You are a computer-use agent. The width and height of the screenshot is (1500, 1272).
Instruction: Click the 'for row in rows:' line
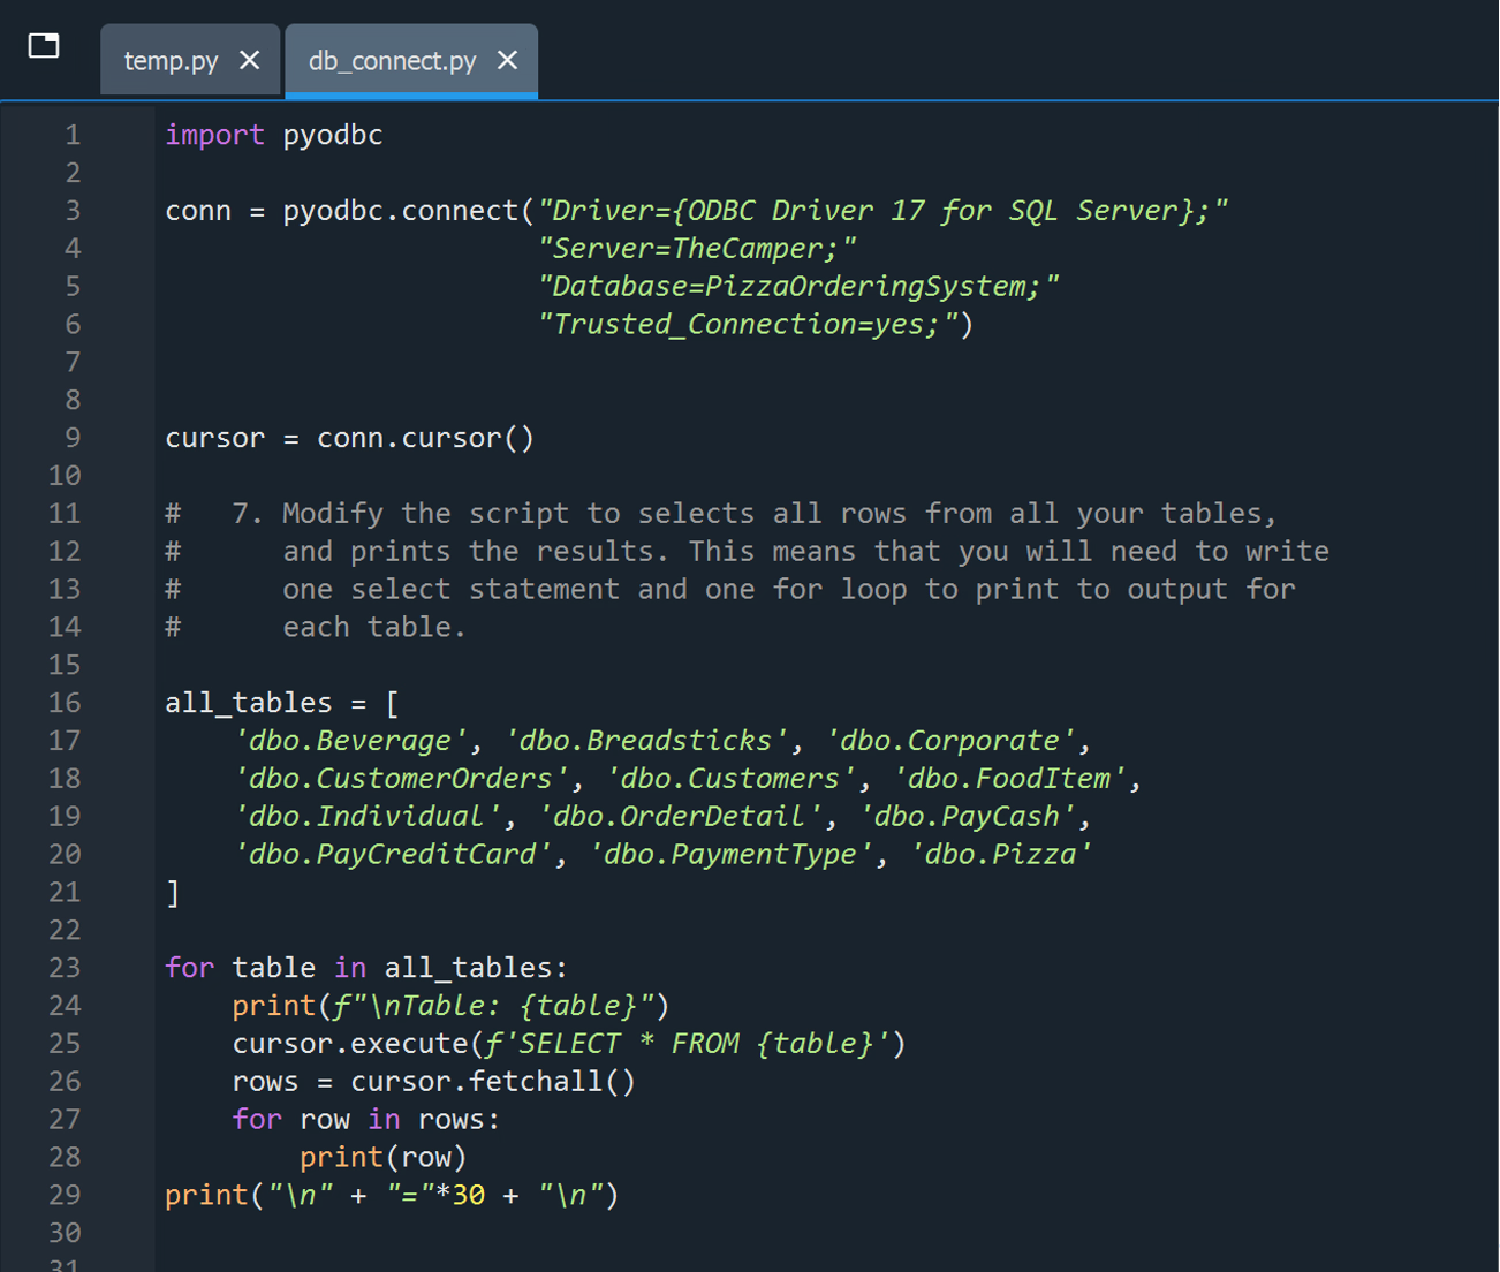pos(366,1120)
